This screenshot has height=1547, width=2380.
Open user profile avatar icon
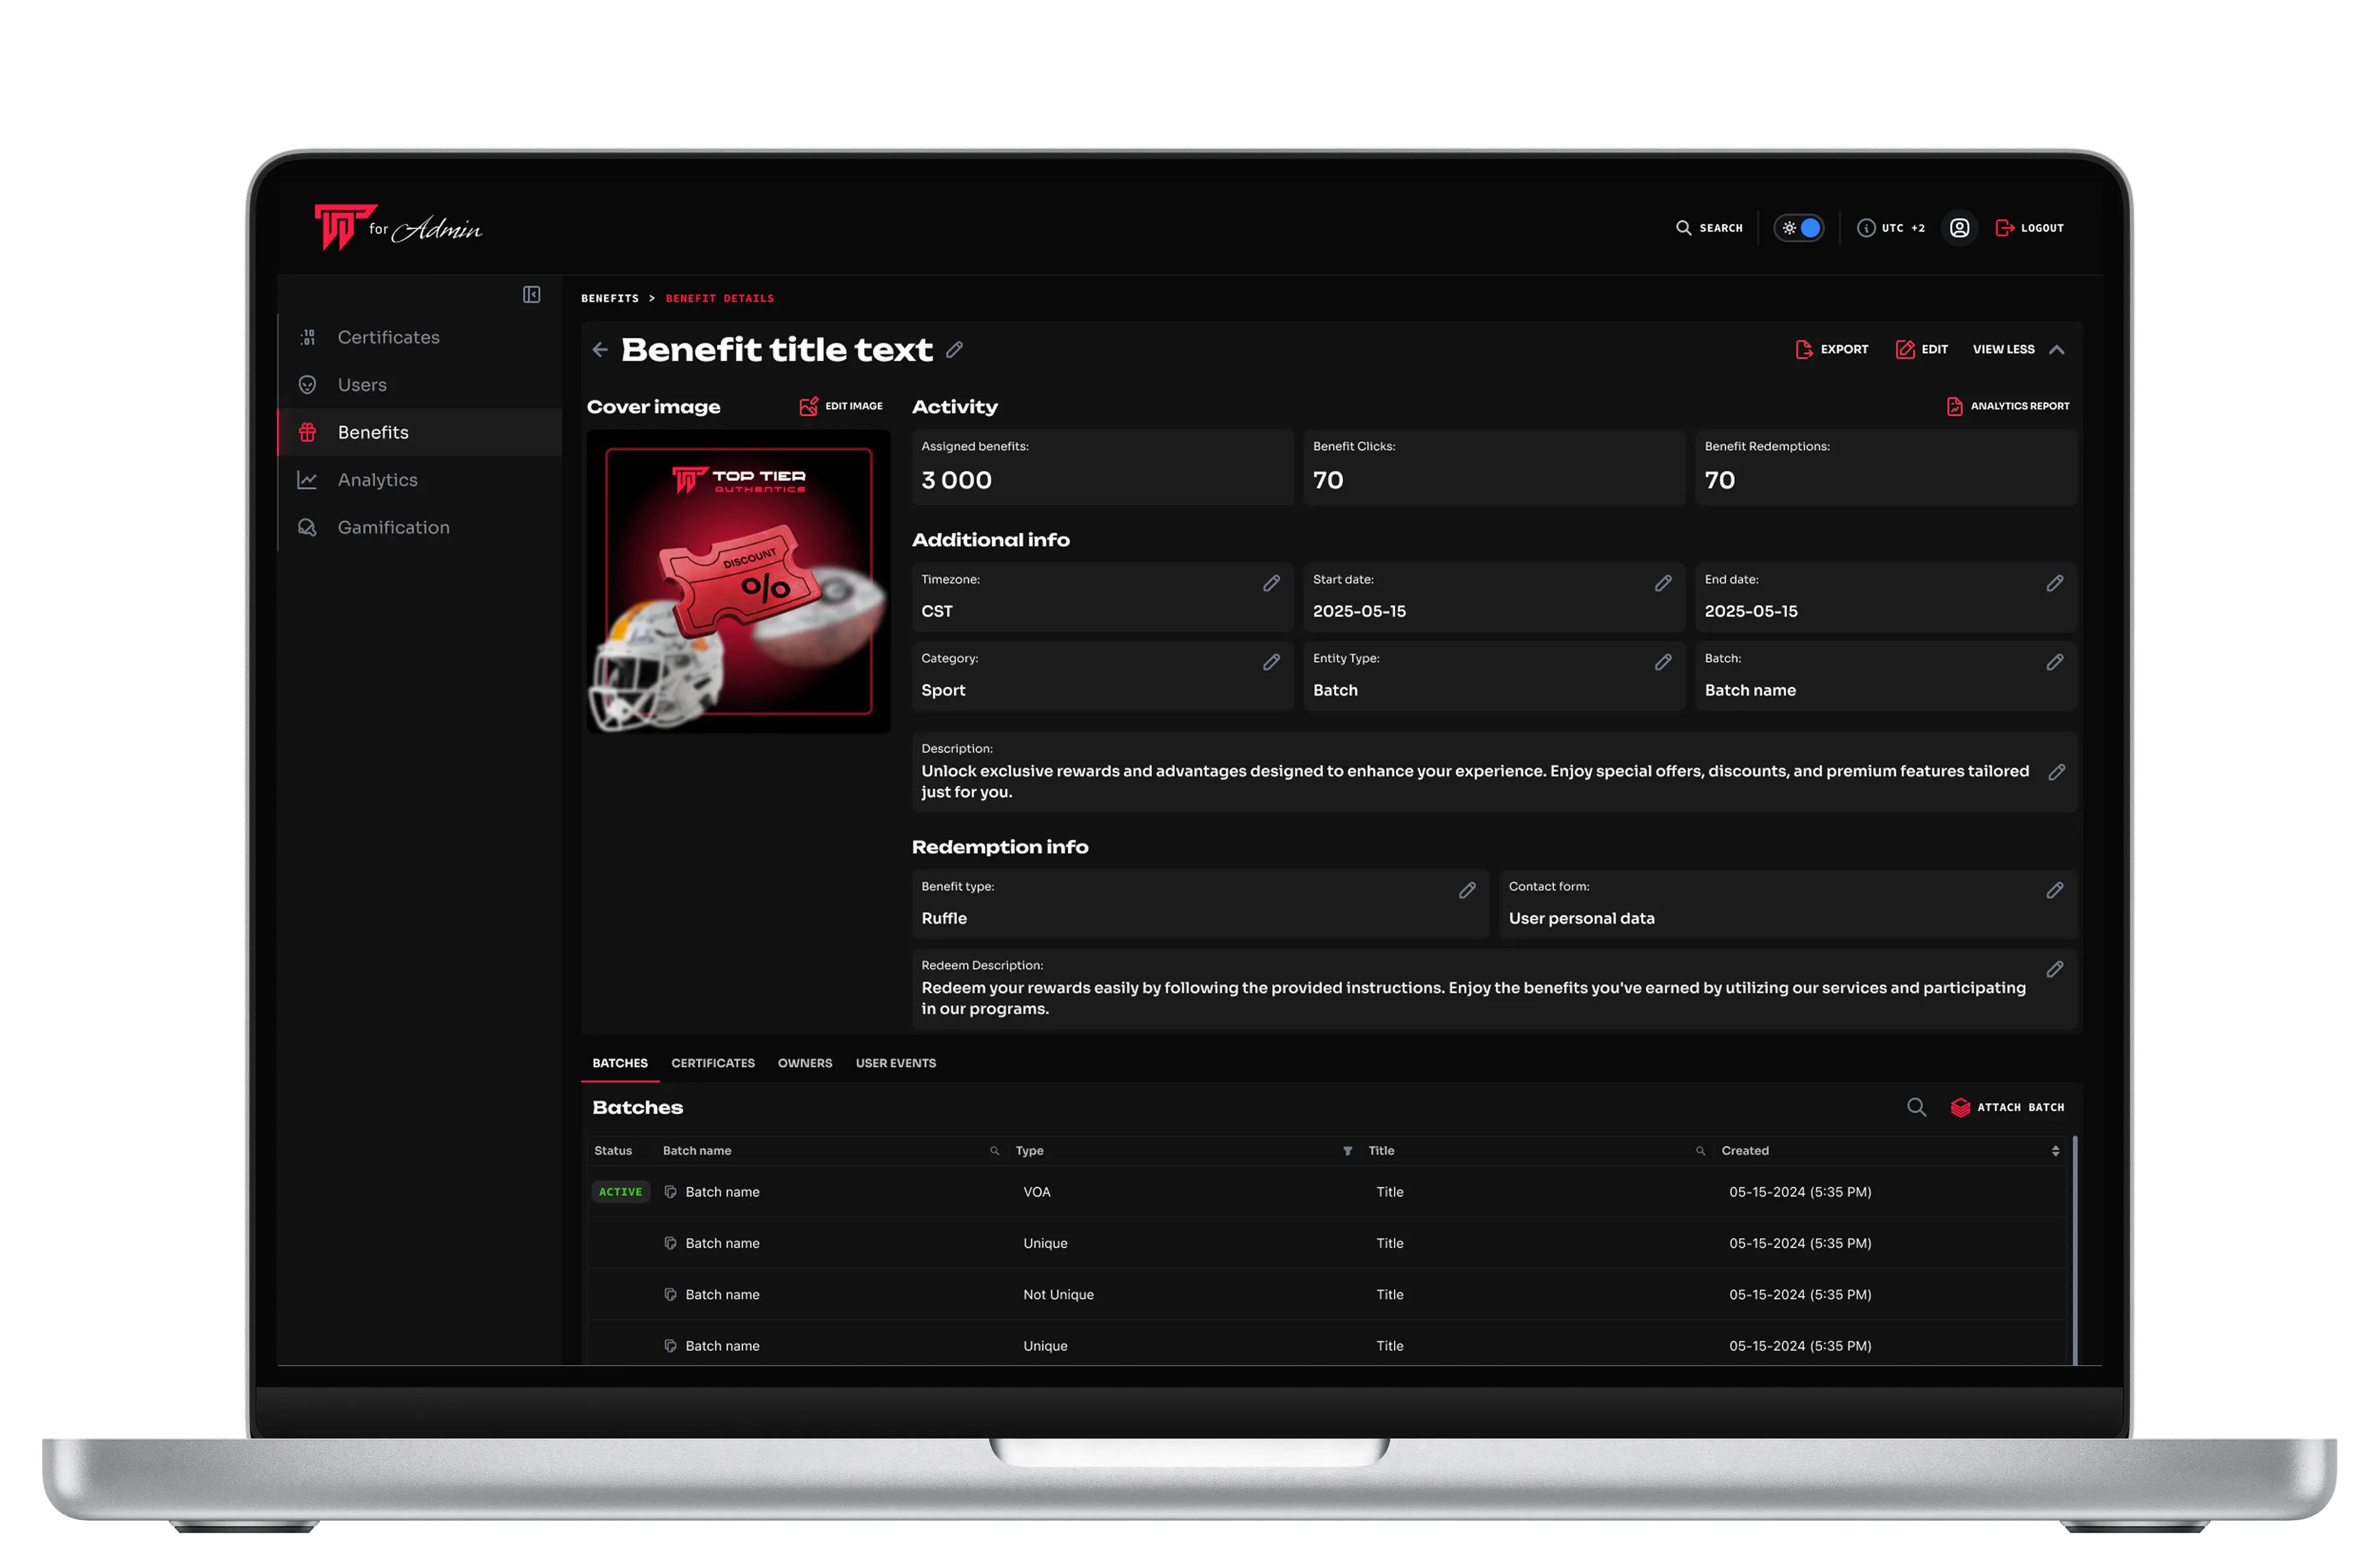click(1959, 228)
